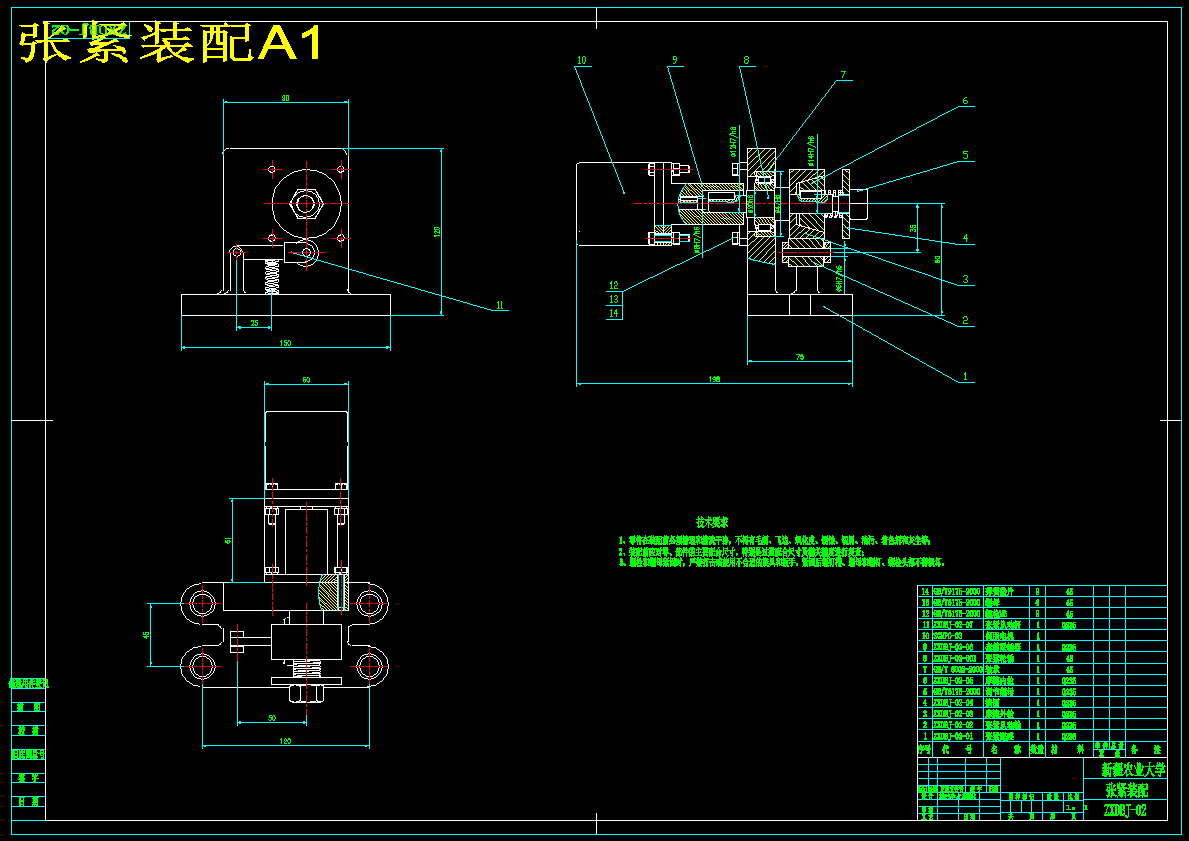The width and height of the screenshot is (1189, 841).
Task: Select balloon number 2 beside the section view
Action: pos(965,320)
